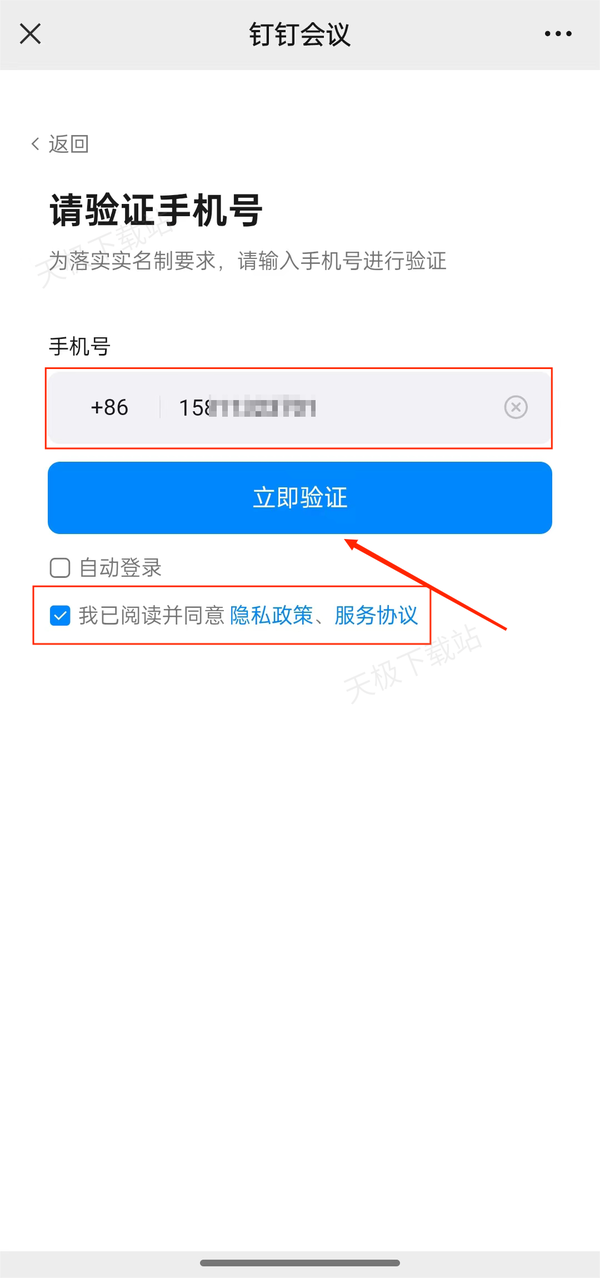This screenshot has height=1278, width=600.
Task: Open the 服务协议 link
Action: [376, 615]
